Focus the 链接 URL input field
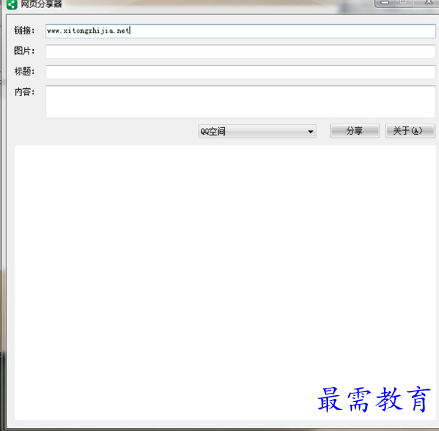This screenshot has width=439, height=431. coord(240,31)
